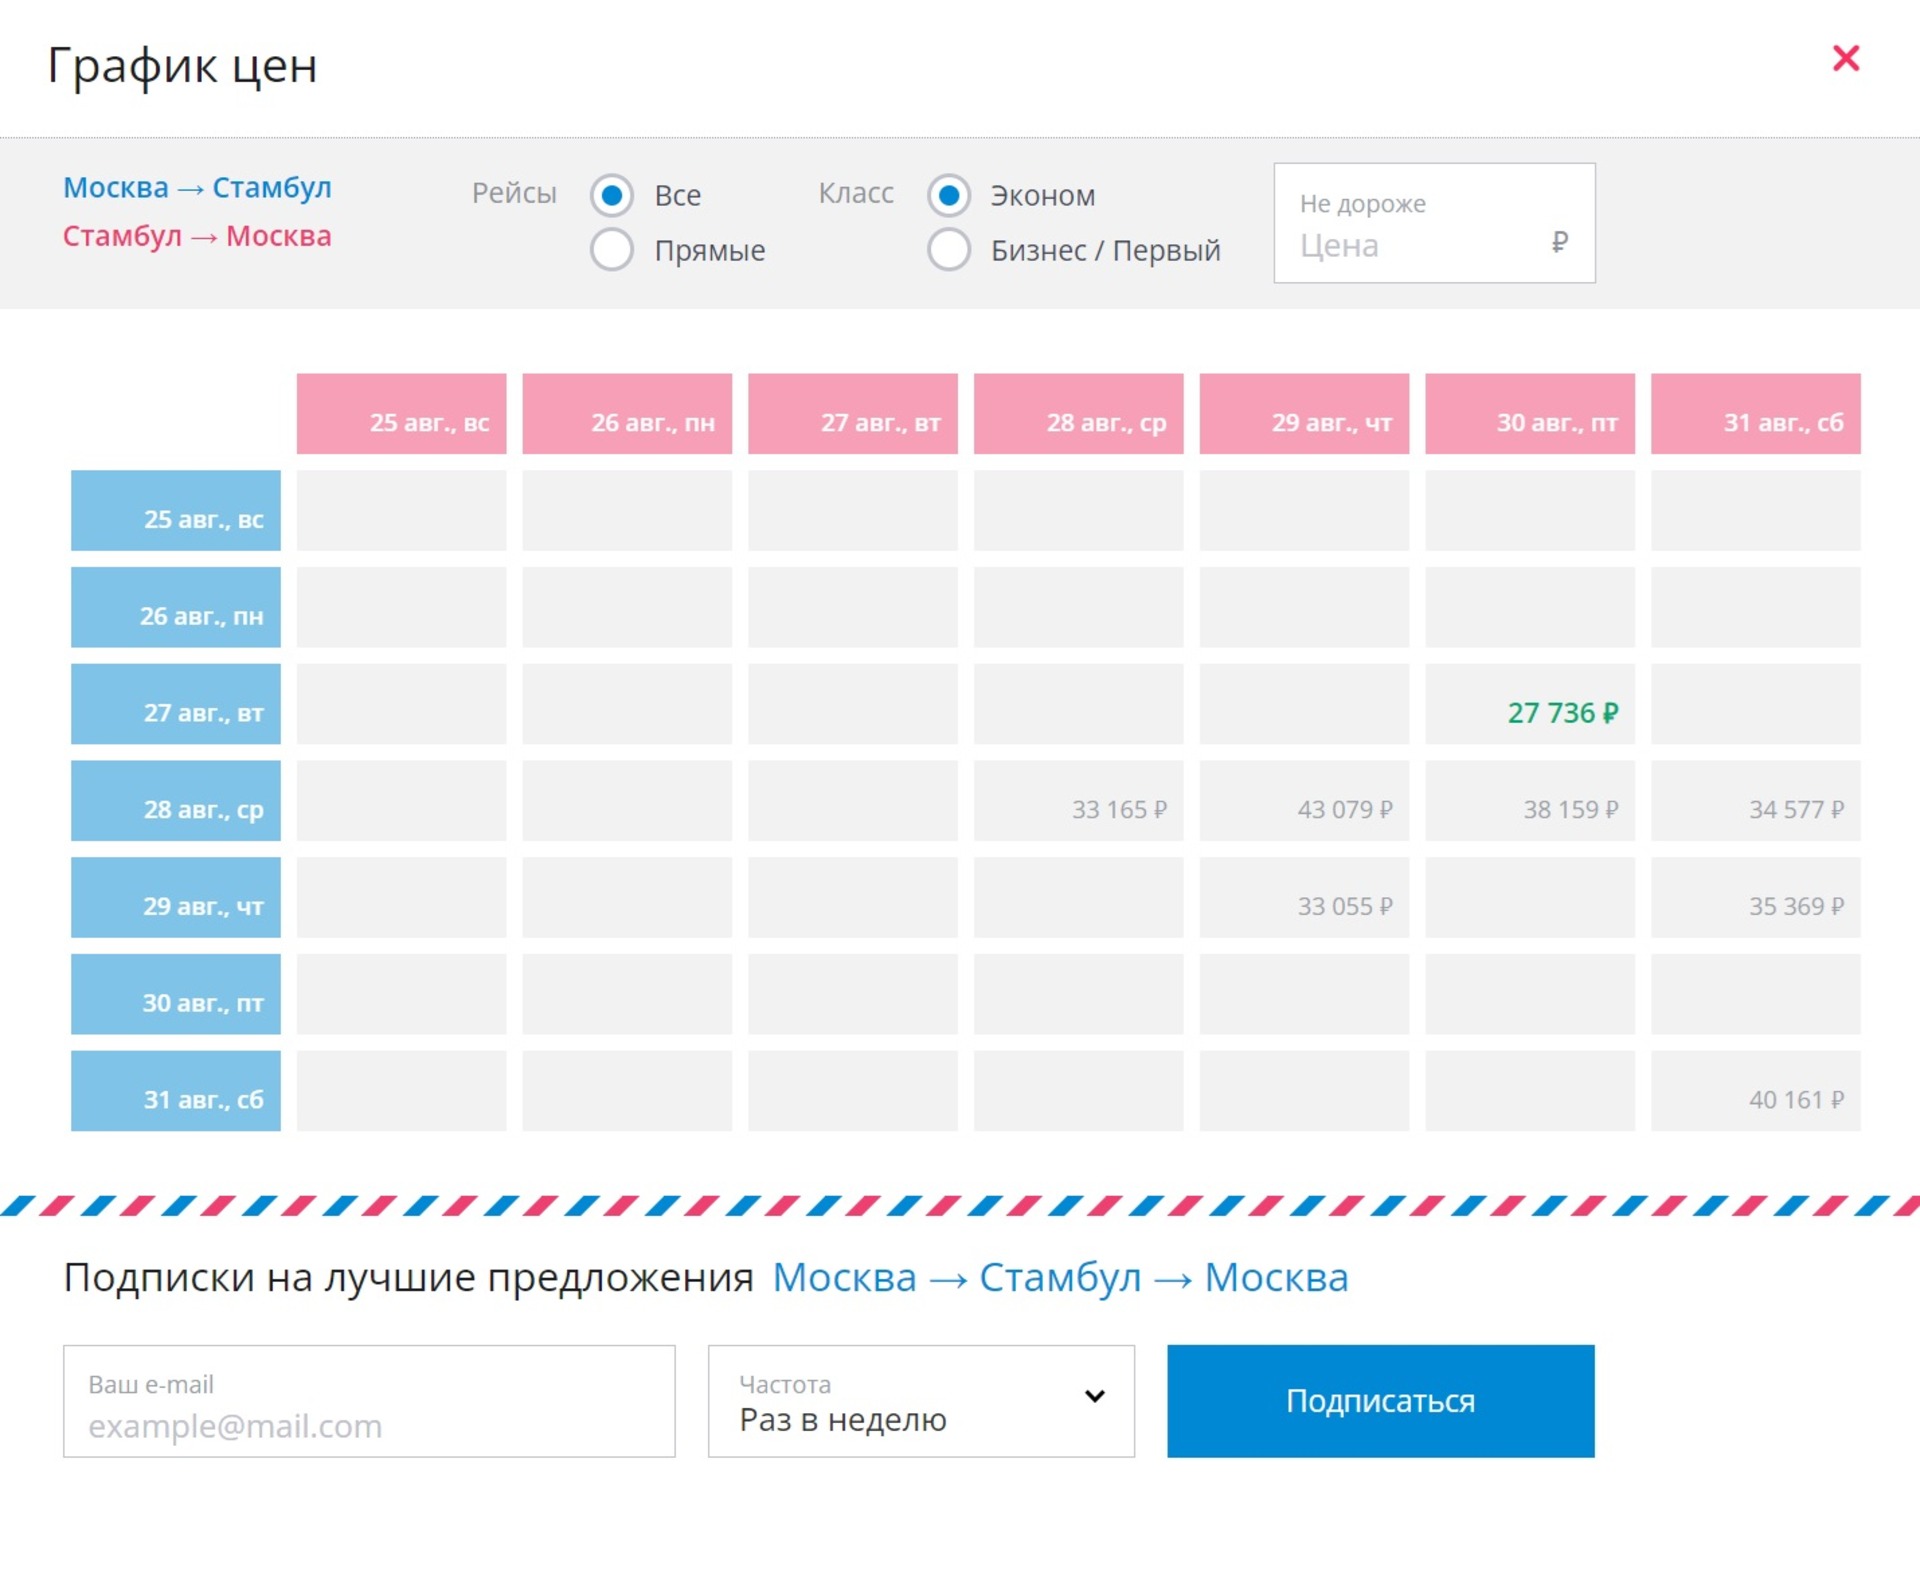
Task: Click the 'Не дороже' price input field
Action: point(1420,245)
